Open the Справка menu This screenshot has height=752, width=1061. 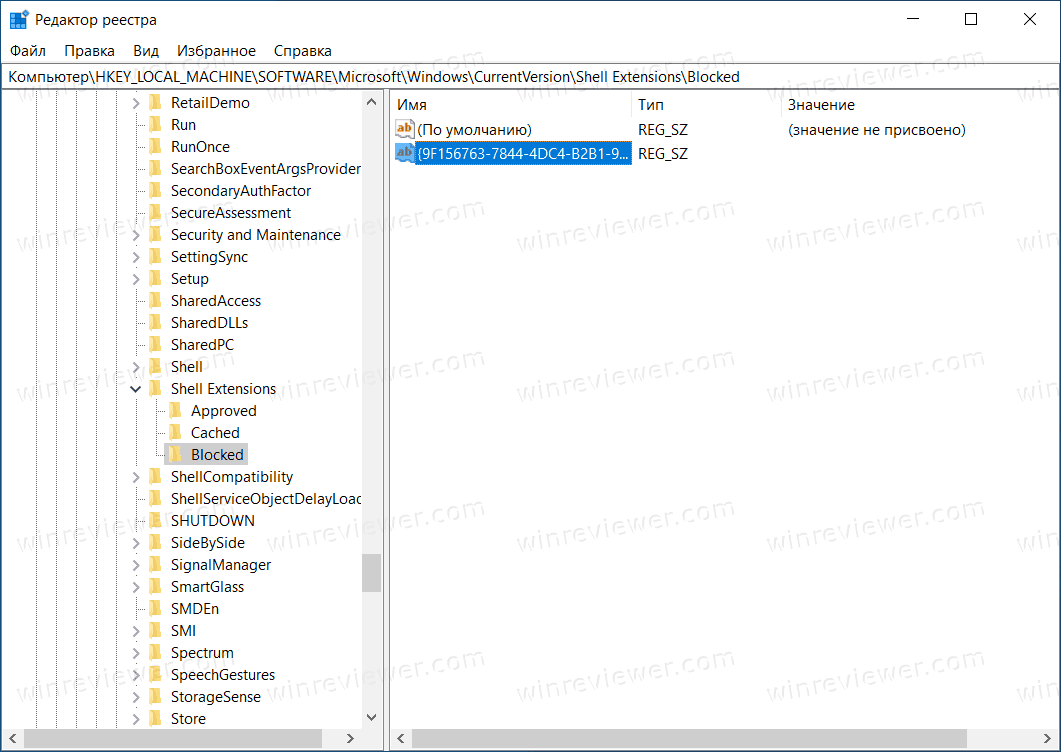pyautogui.click(x=302, y=51)
